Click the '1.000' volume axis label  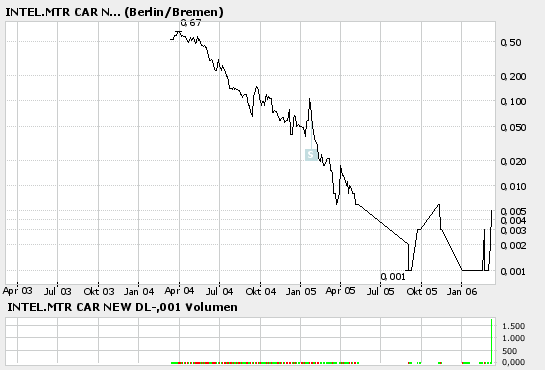514,338
